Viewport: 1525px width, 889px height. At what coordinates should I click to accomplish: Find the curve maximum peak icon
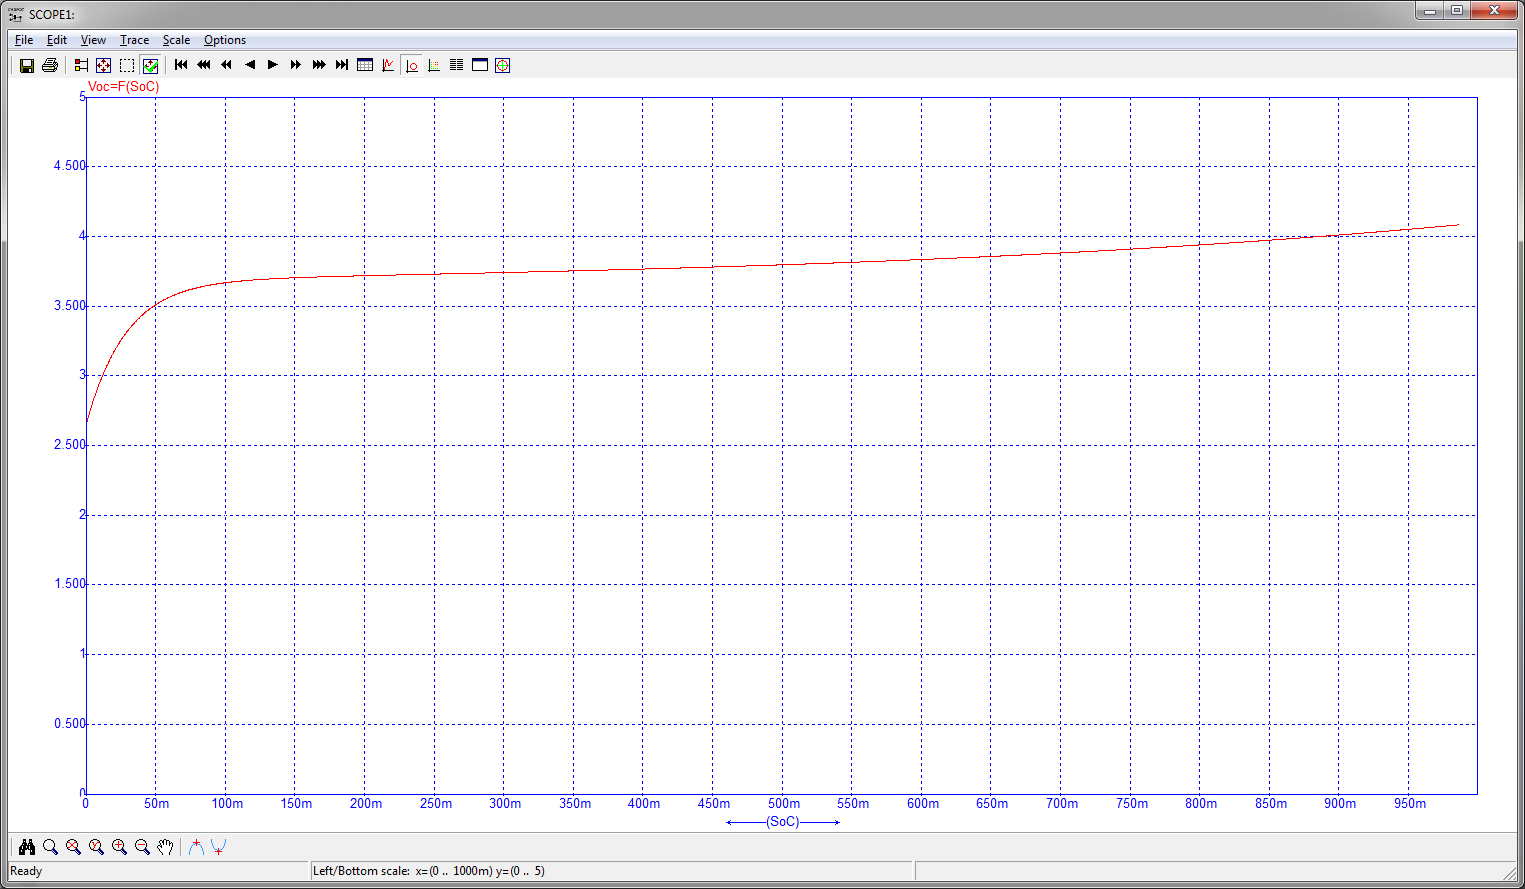(196, 847)
